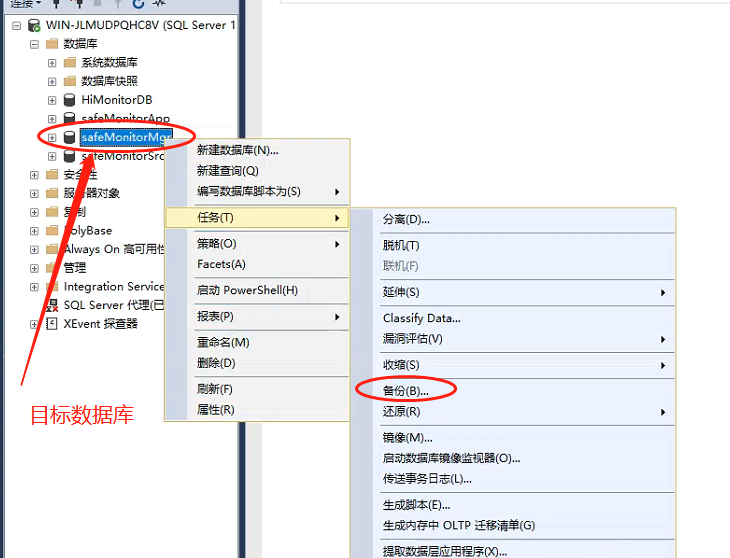Click the HiMonitorDB database cylinder icon
Screen dimensions: 730x558
(x=69, y=100)
